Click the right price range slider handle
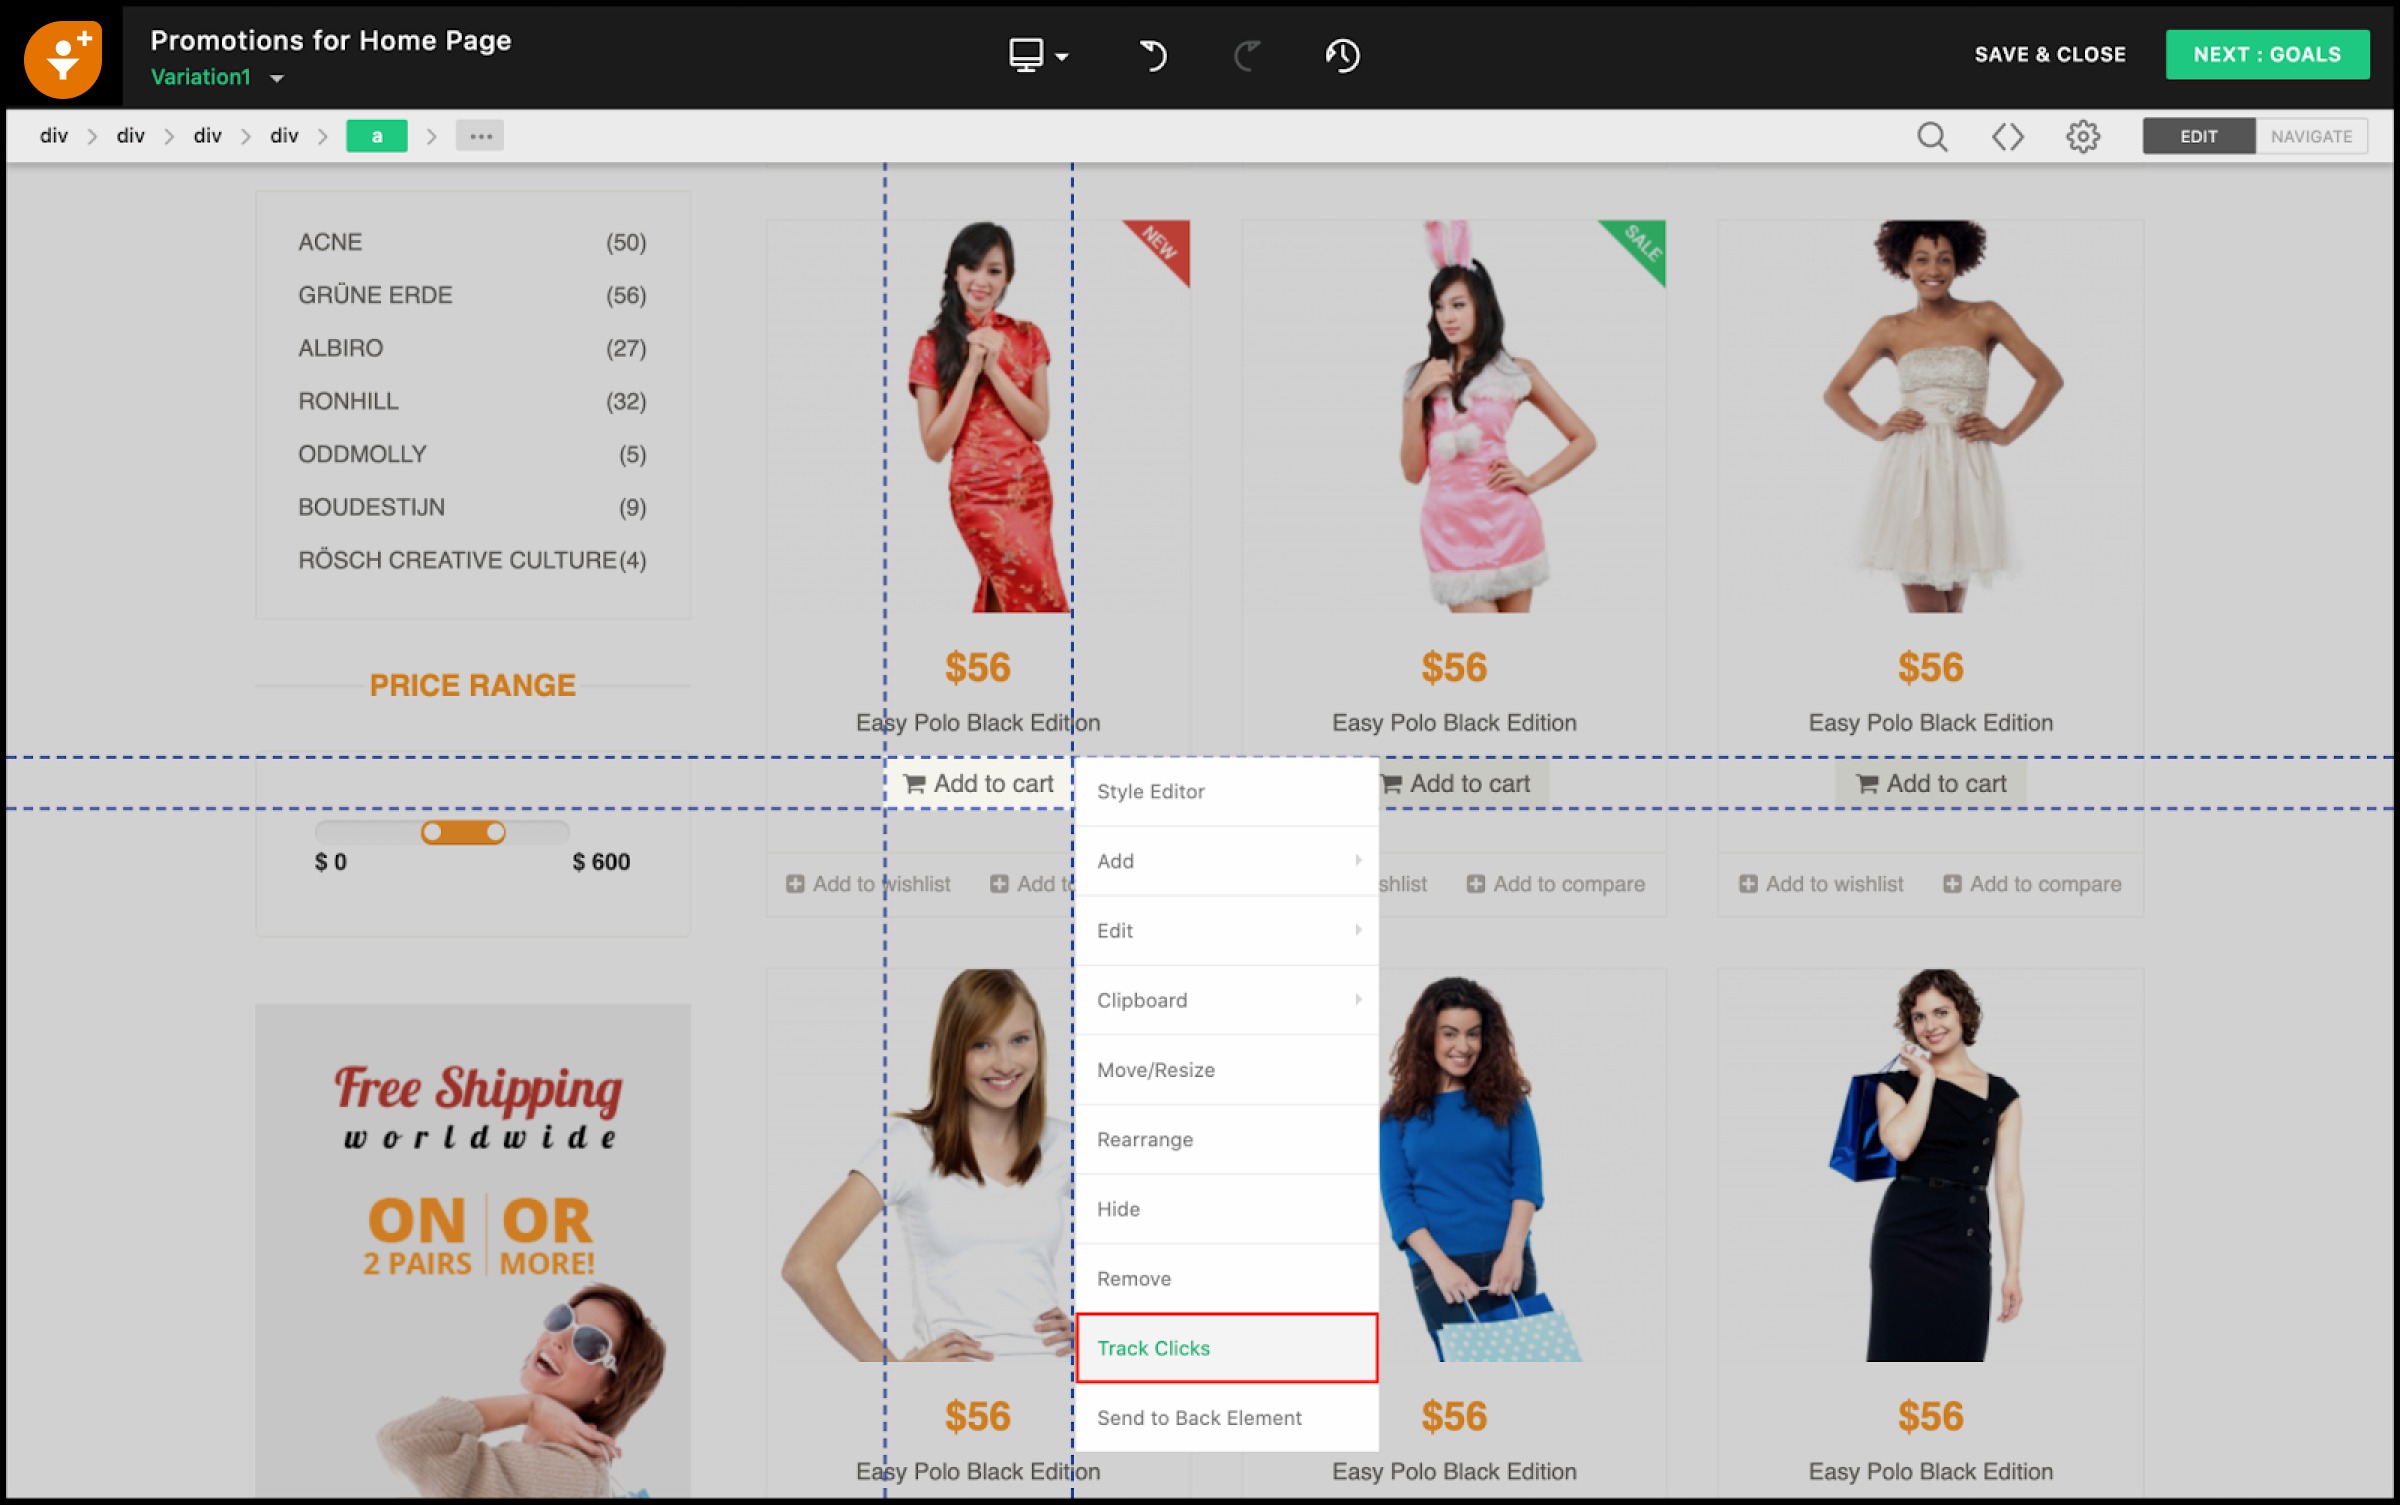Viewport: 2400px width, 1505px height. (x=496, y=832)
